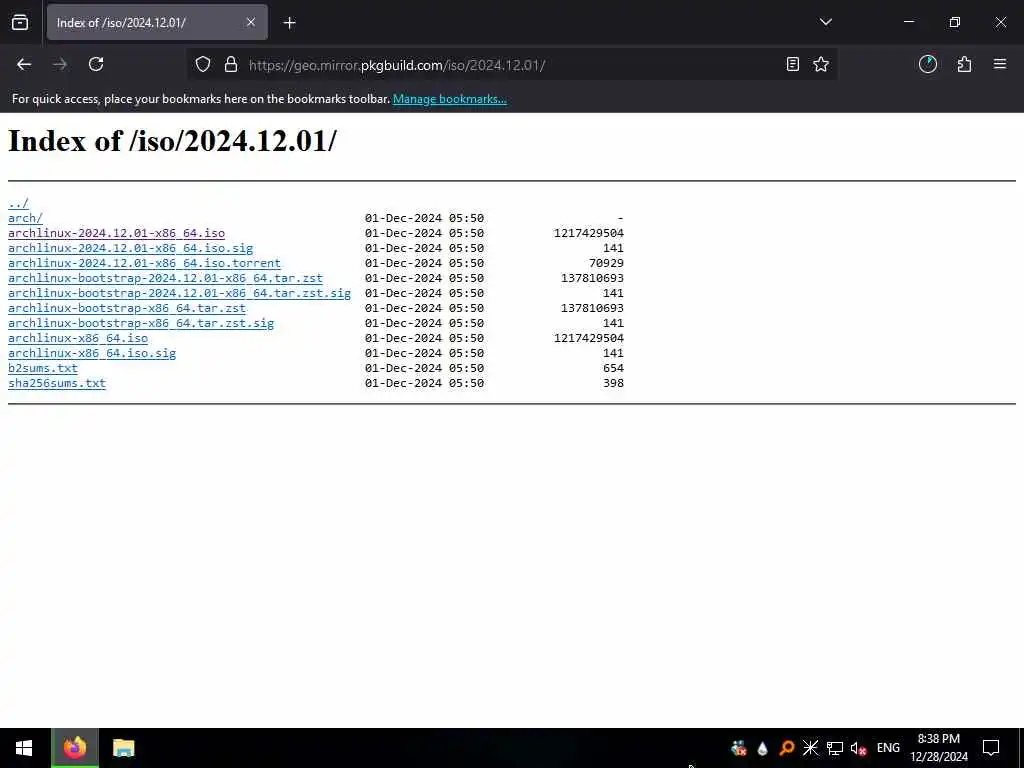Expand the list all tabs chevron

point(825,22)
